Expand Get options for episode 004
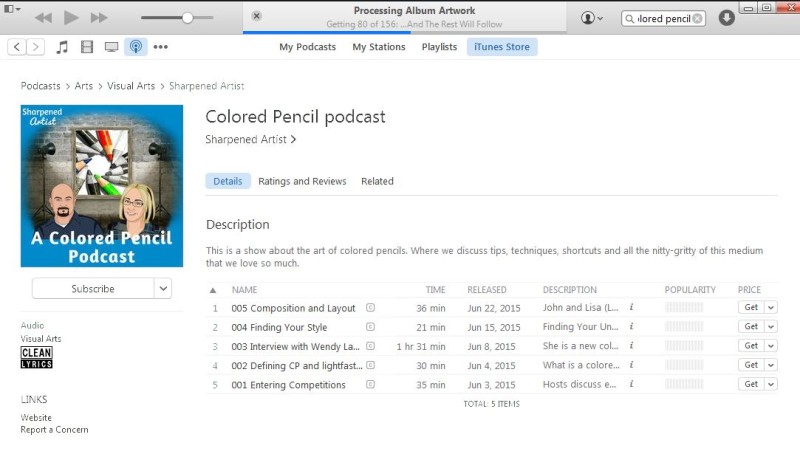The width and height of the screenshot is (800, 454). click(771, 326)
